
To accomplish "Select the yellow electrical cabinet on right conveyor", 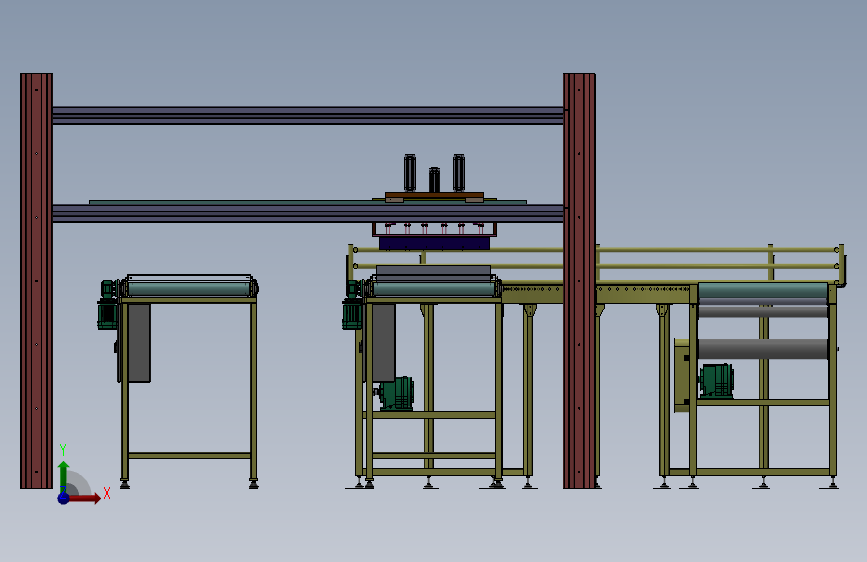I will point(682,375).
